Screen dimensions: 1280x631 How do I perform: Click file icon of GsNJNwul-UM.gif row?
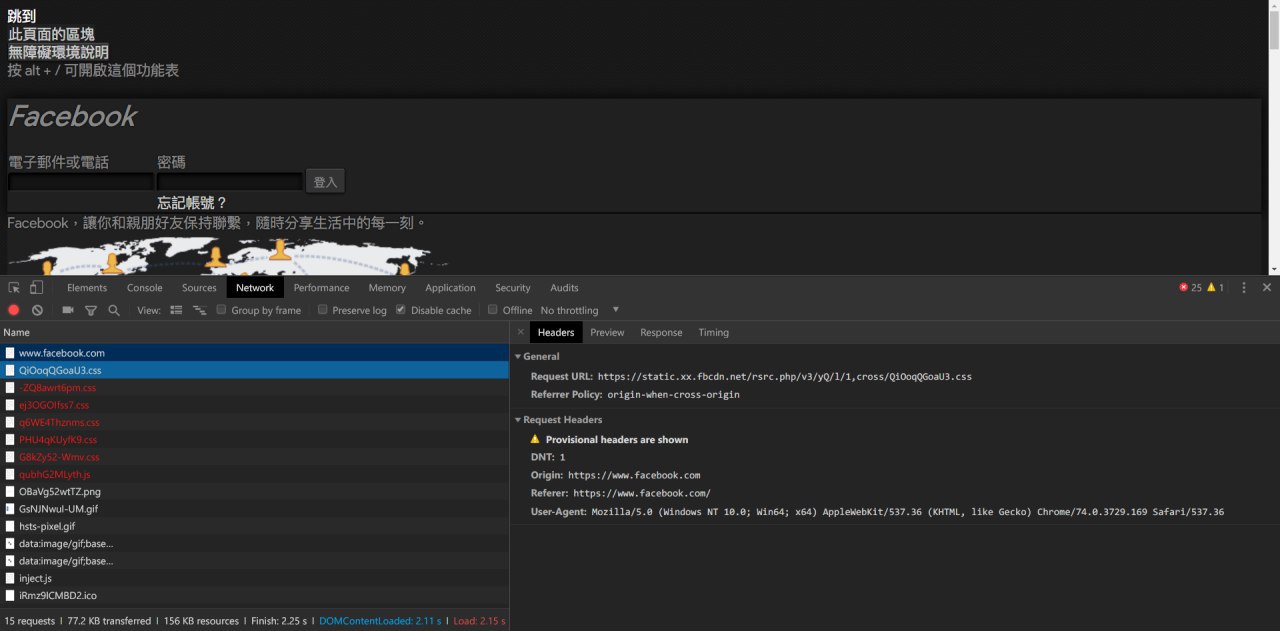tap(10, 509)
